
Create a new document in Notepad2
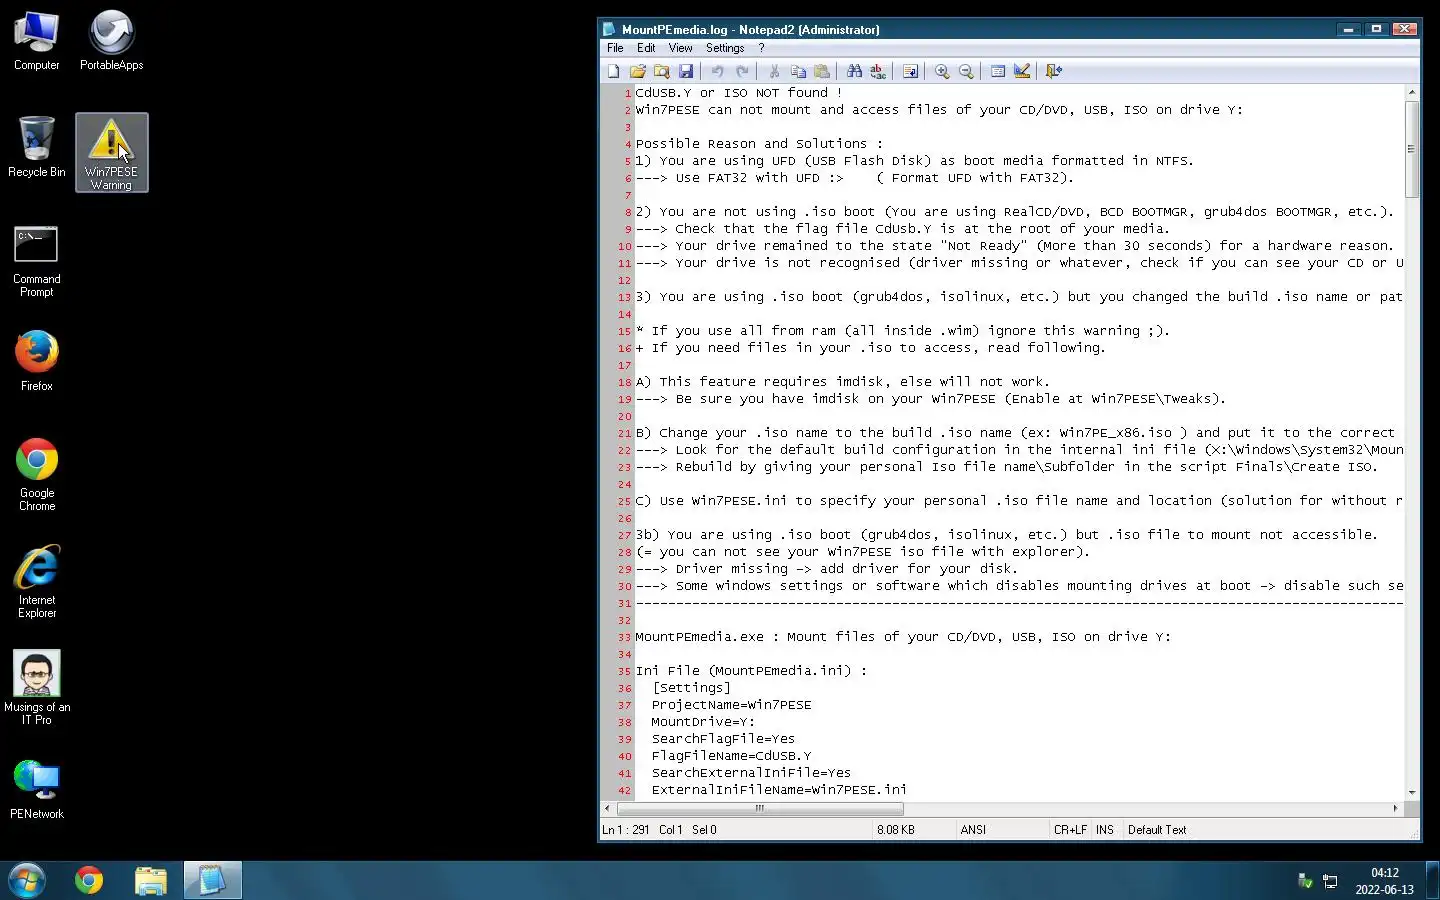(614, 71)
